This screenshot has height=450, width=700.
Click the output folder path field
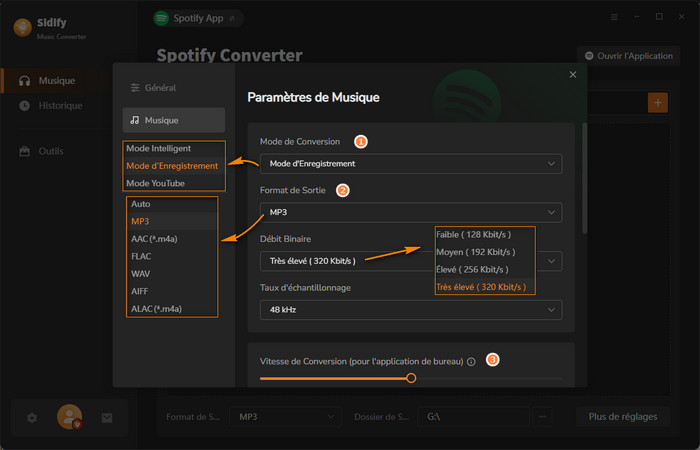pos(472,416)
